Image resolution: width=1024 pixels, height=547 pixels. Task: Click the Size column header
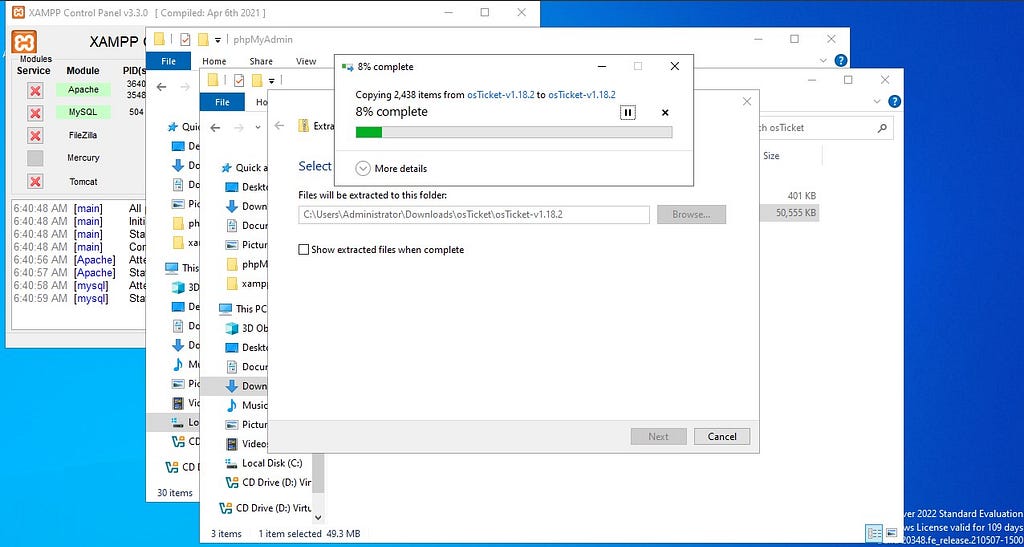pyautogui.click(x=771, y=156)
